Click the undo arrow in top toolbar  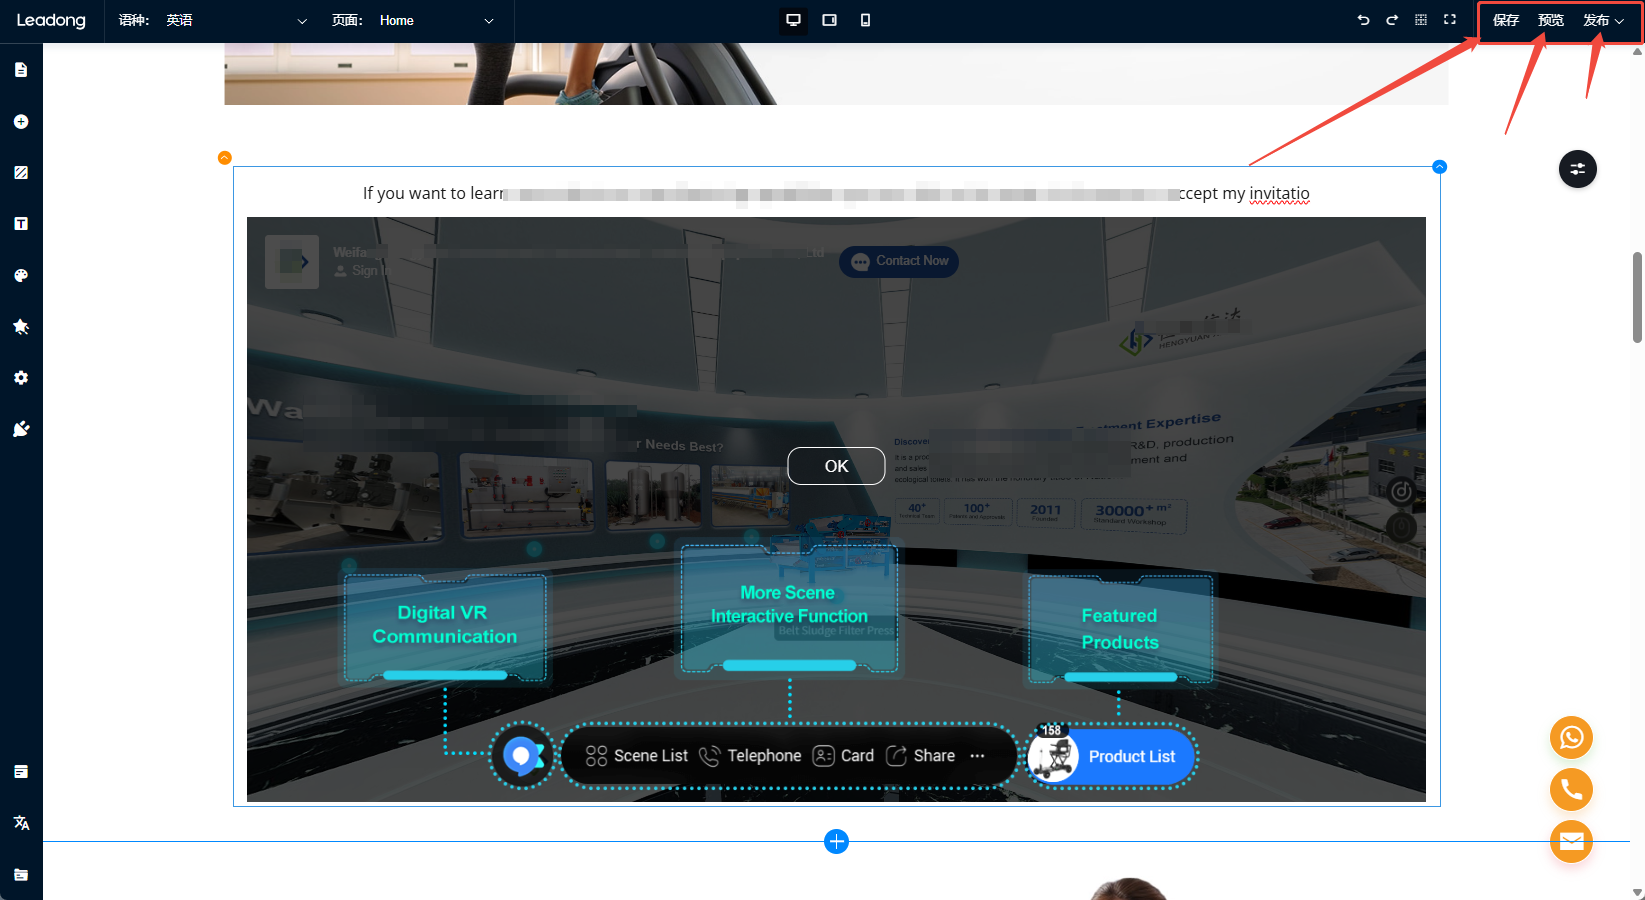coord(1363,20)
